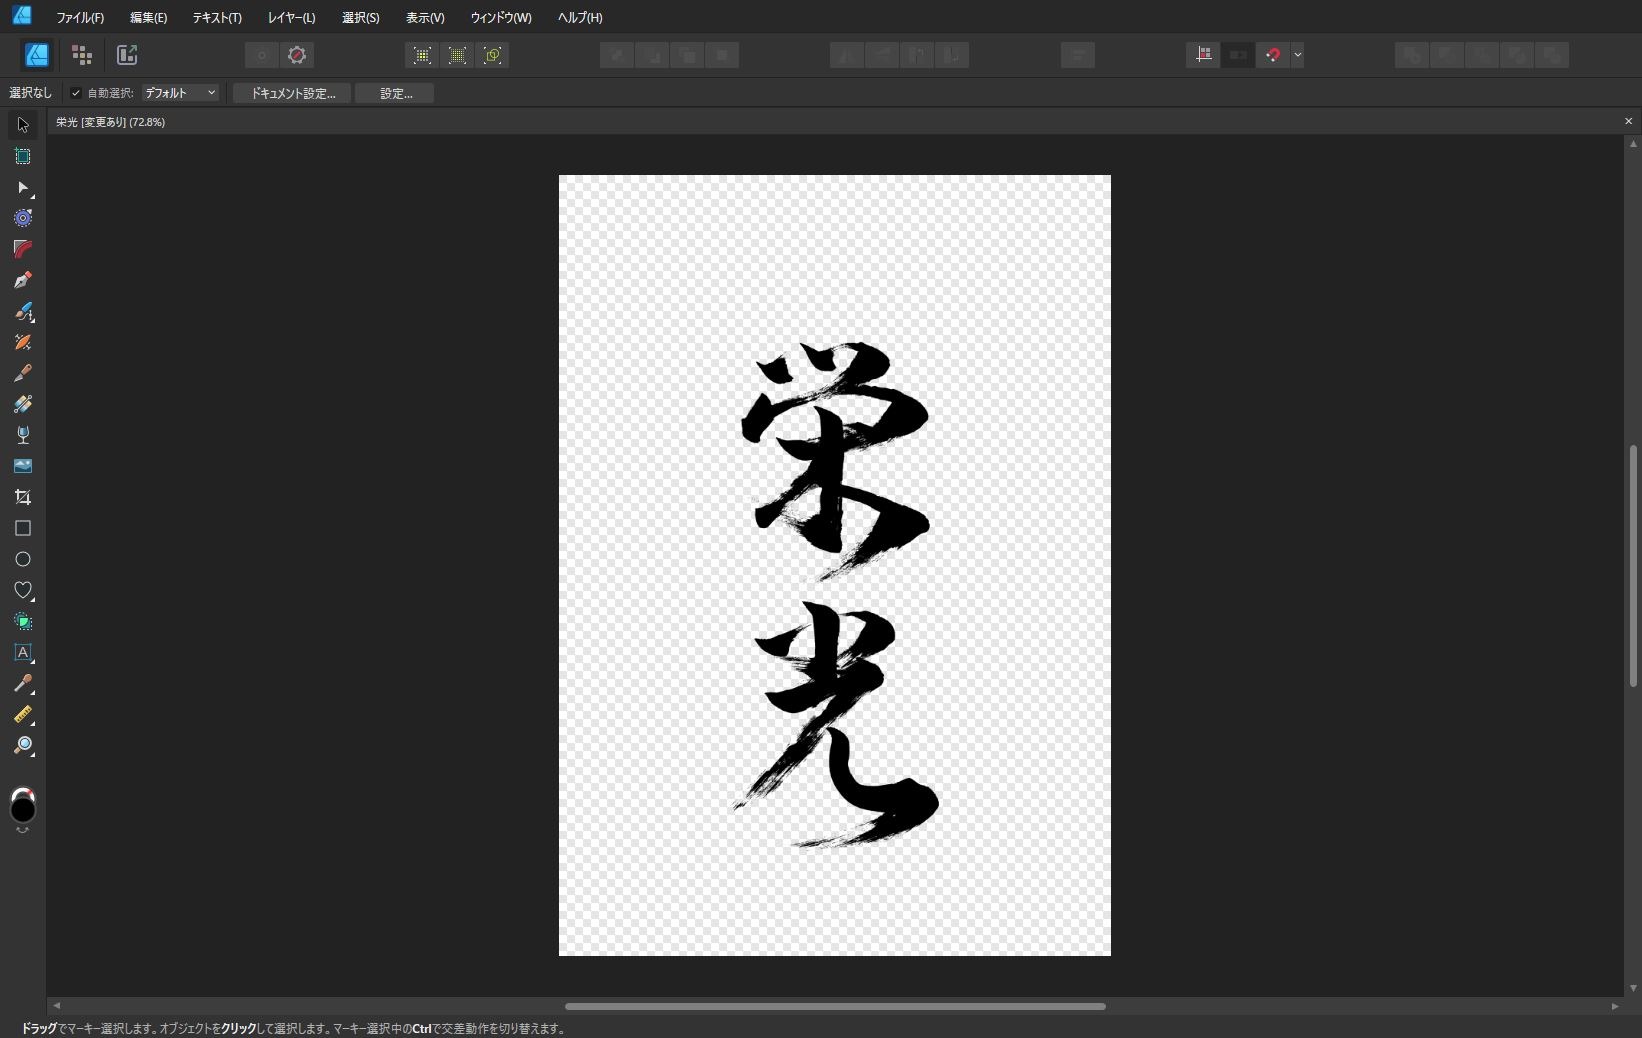
Task: Click the ドキュメント設定... button
Action: [x=292, y=93]
